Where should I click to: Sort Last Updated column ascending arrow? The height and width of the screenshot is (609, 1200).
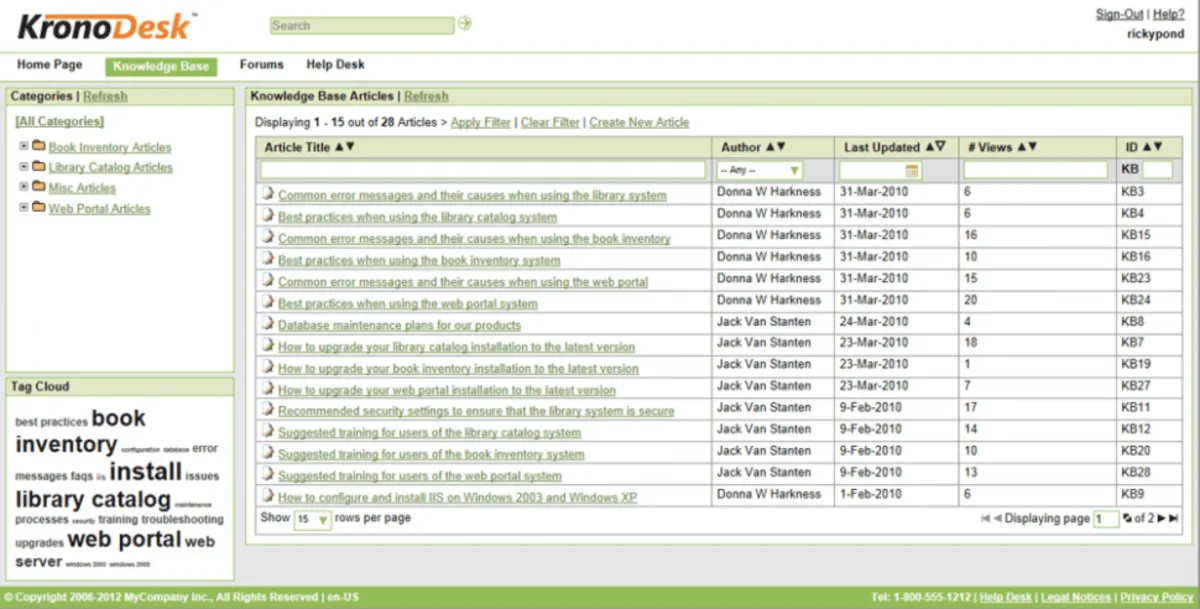click(929, 147)
